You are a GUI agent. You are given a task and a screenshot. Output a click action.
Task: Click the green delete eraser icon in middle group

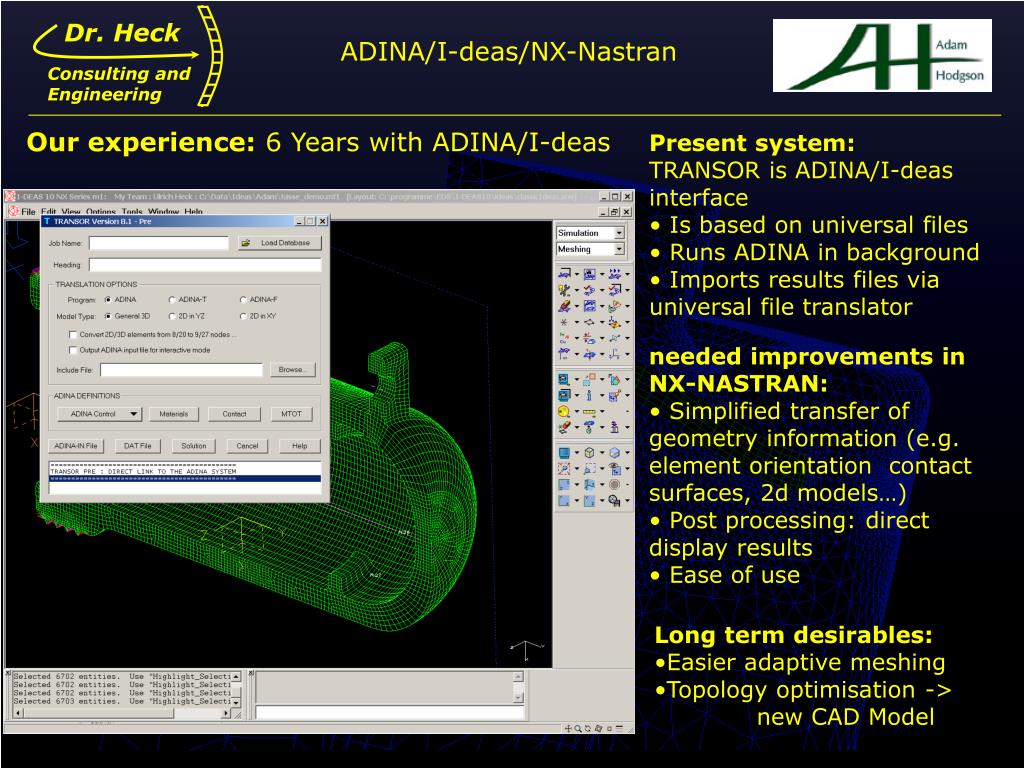point(564,427)
